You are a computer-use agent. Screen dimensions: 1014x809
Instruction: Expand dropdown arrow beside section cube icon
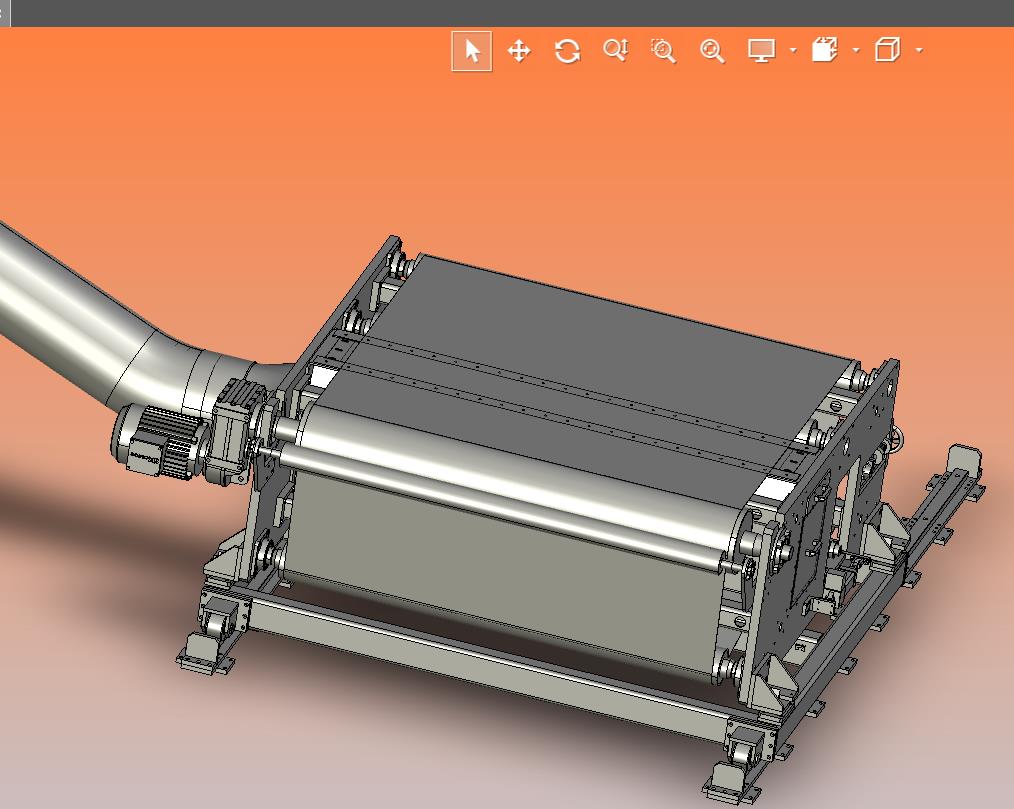(856, 50)
